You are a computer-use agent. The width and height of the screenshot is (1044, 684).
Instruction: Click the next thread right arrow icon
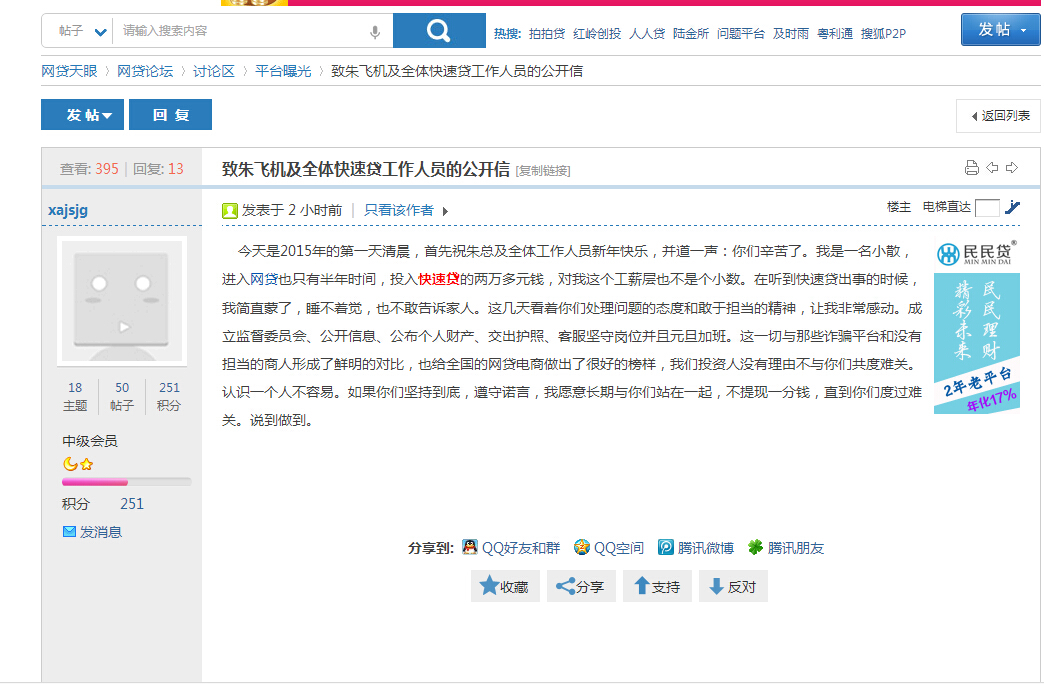click(x=1012, y=168)
